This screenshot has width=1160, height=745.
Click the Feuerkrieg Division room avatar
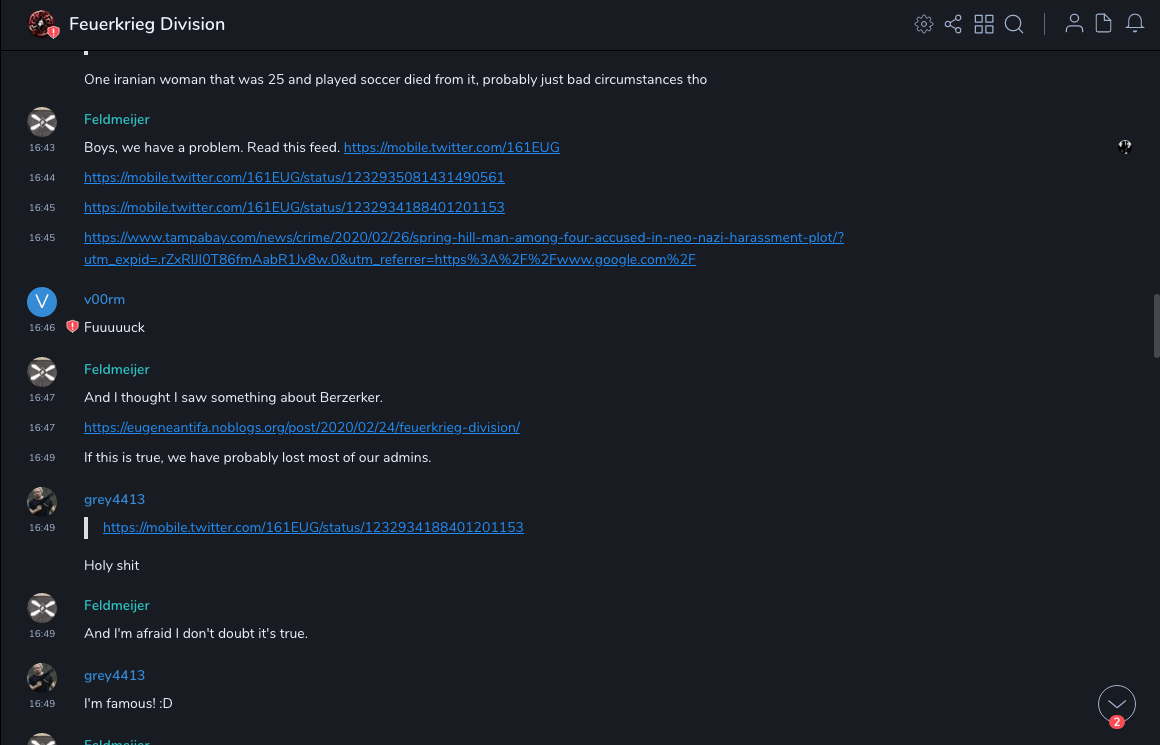(42, 24)
